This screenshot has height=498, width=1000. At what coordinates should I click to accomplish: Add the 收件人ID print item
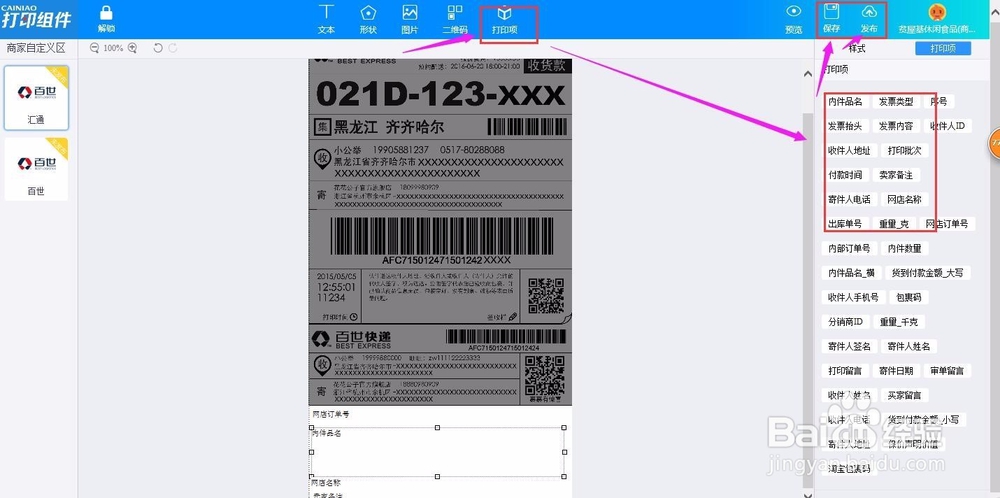pyautogui.click(x=947, y=126)
